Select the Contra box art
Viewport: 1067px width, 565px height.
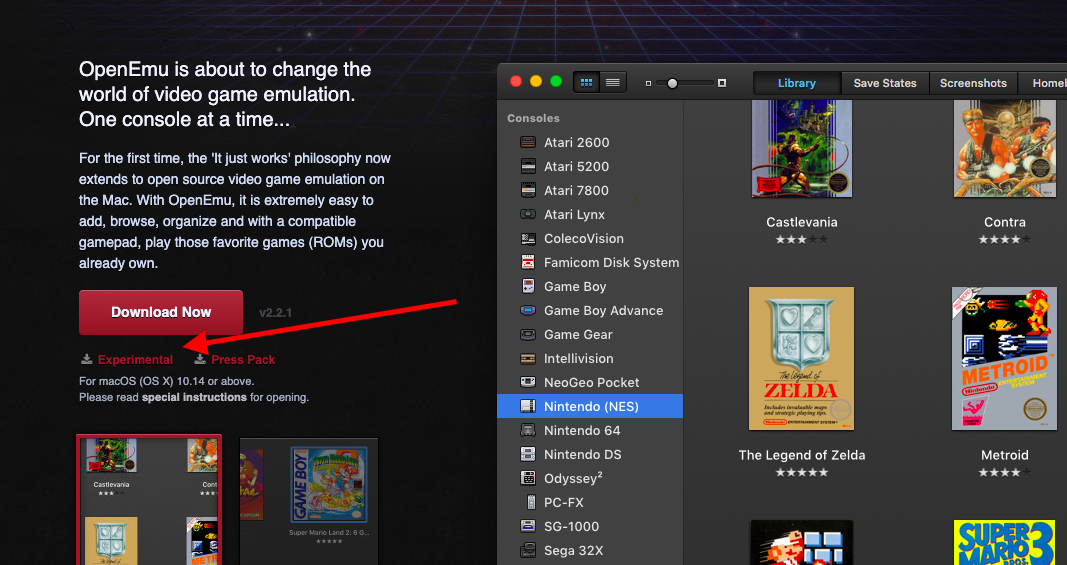[1004, 148]
